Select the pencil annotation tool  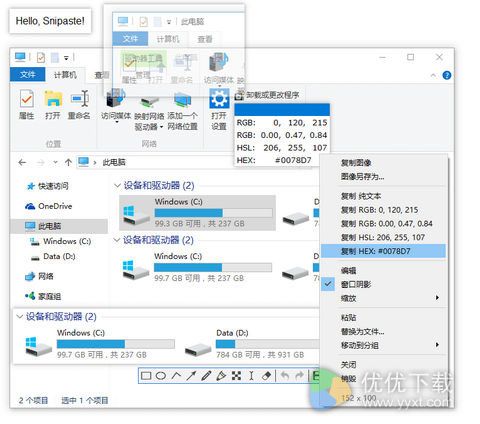click(206, 376)
